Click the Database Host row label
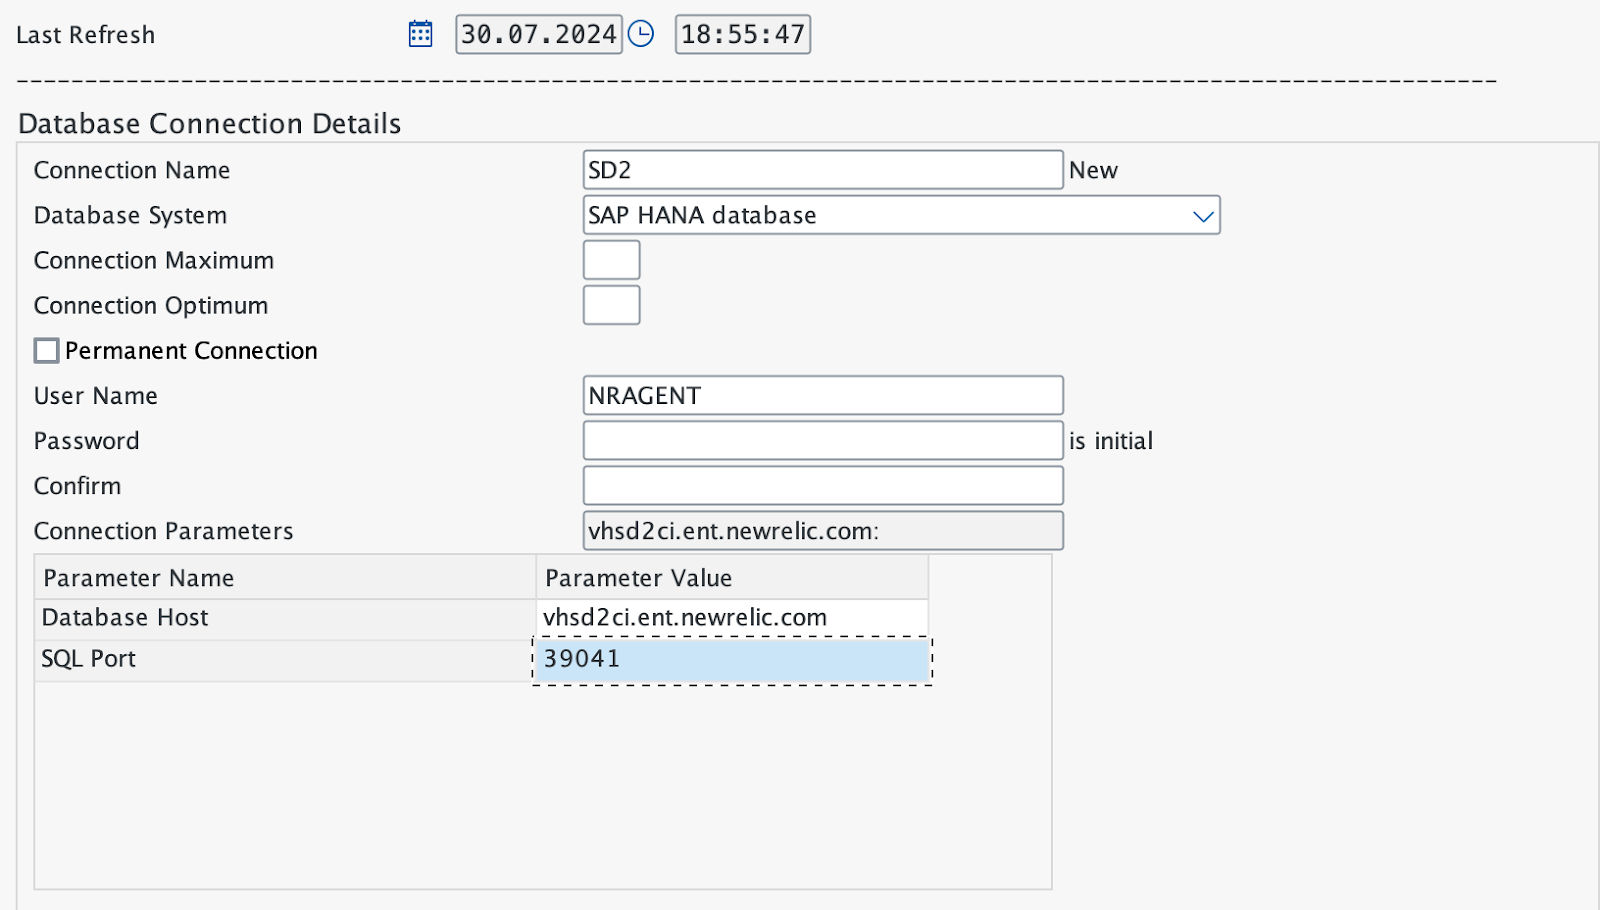The image size is (1600, 910). (x=124, y=617)
